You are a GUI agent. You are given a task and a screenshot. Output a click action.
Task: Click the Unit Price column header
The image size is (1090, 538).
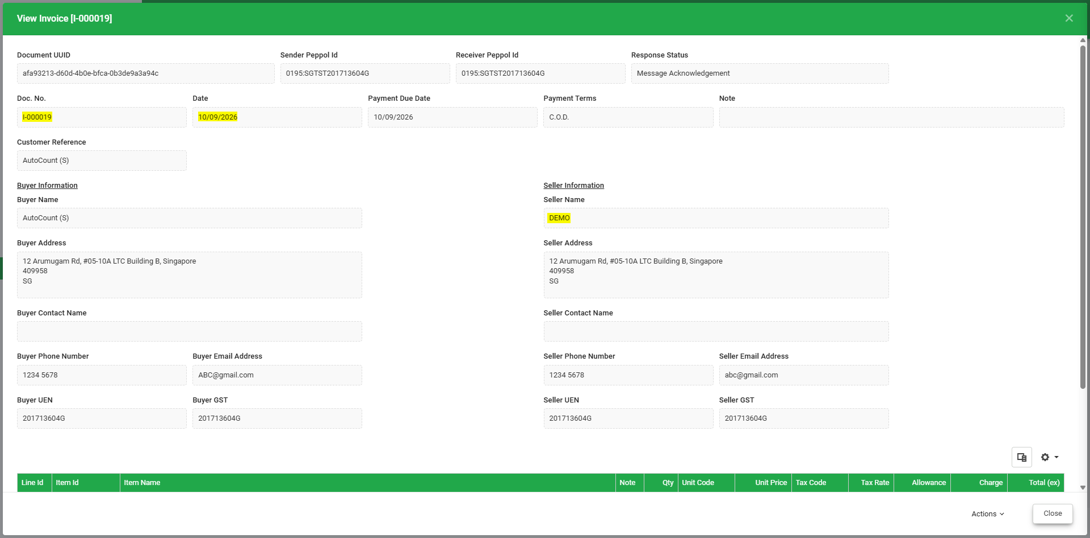pyautogui.click(x=763, y=482)
